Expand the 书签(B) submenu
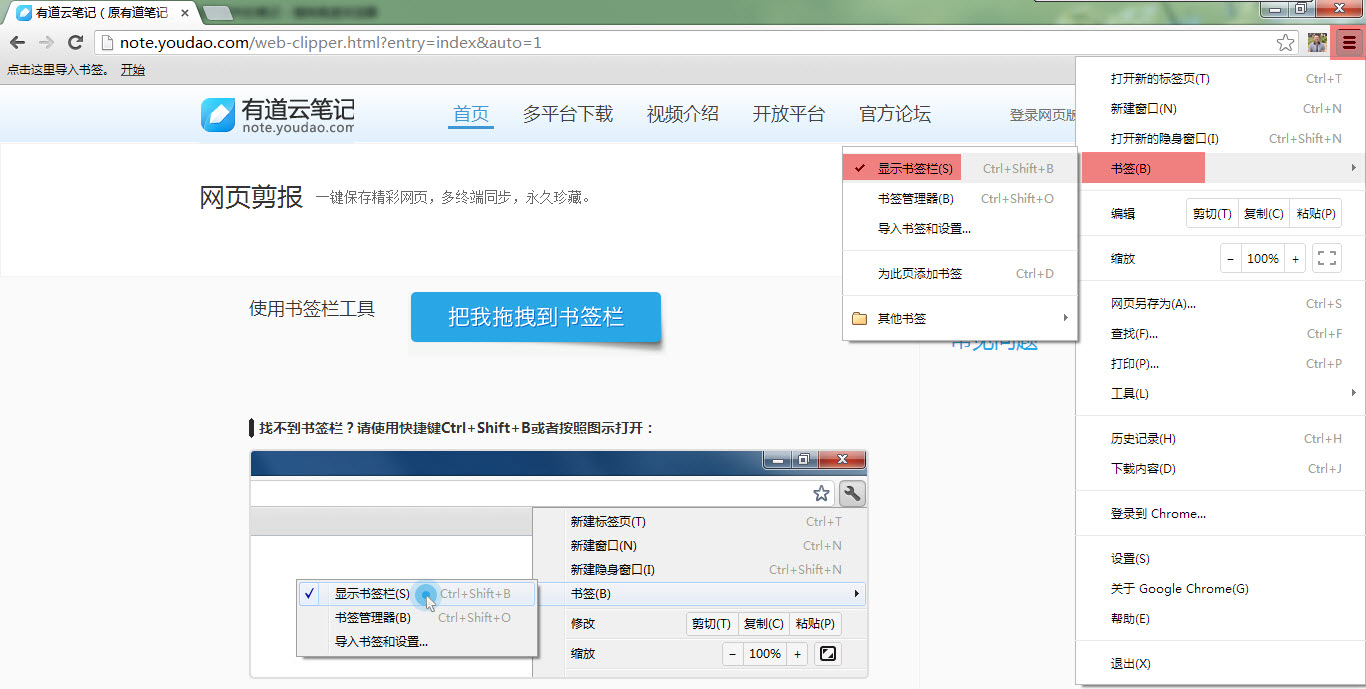Image resolution: width=1366 pixels, height=689 pixels. pos(1221,168)
